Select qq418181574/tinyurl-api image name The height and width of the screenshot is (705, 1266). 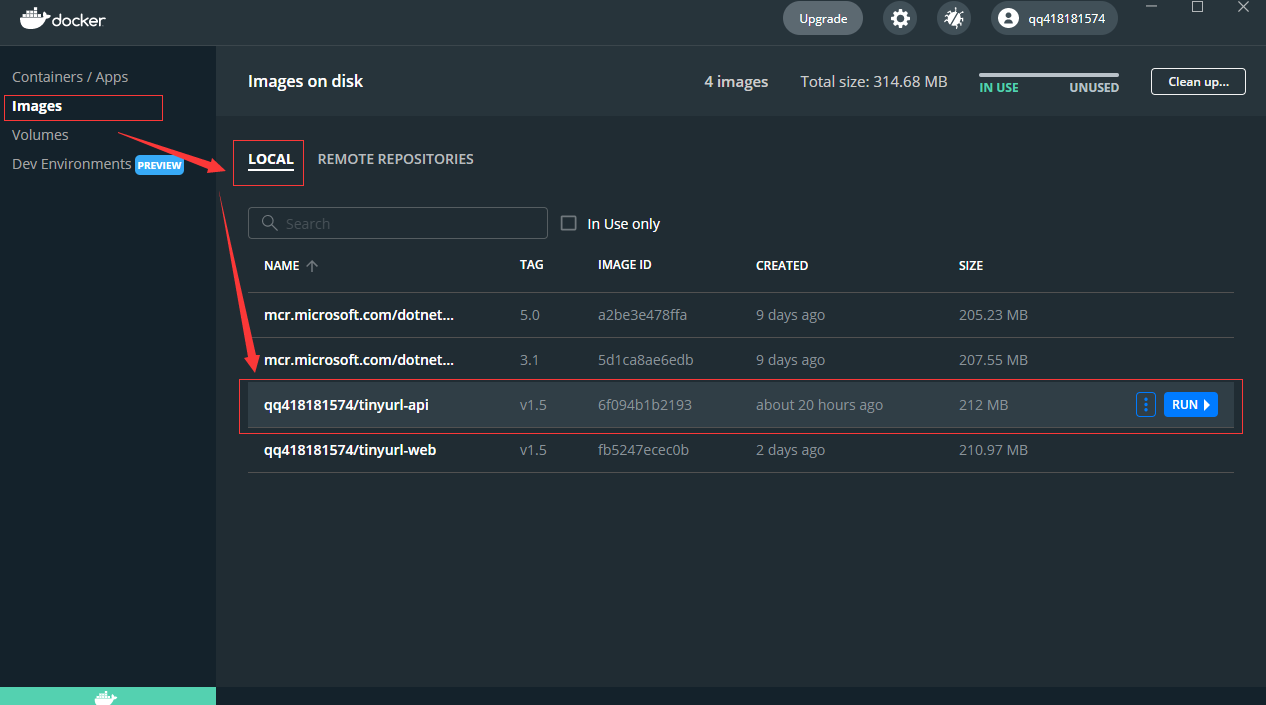tap(346, 405)
